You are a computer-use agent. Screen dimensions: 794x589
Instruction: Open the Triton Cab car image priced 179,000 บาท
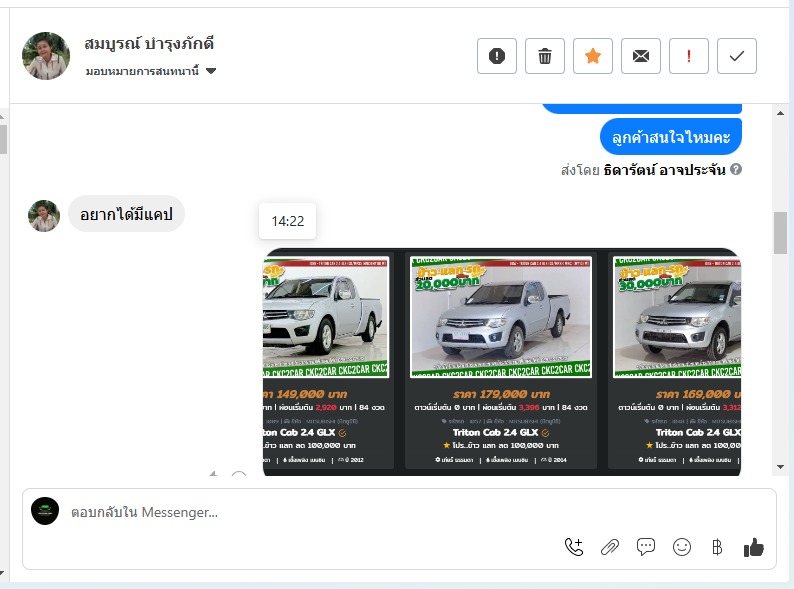501,317
